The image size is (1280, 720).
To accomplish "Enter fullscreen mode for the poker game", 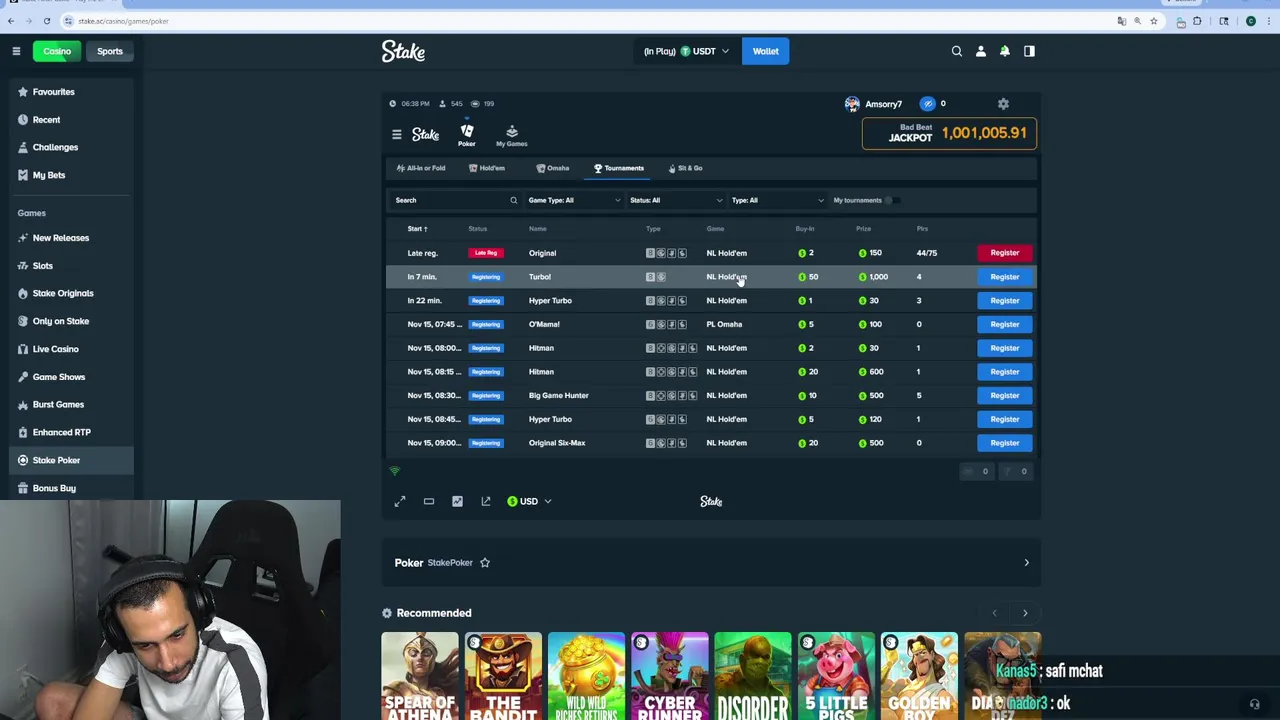I will (x=400, y=501).
